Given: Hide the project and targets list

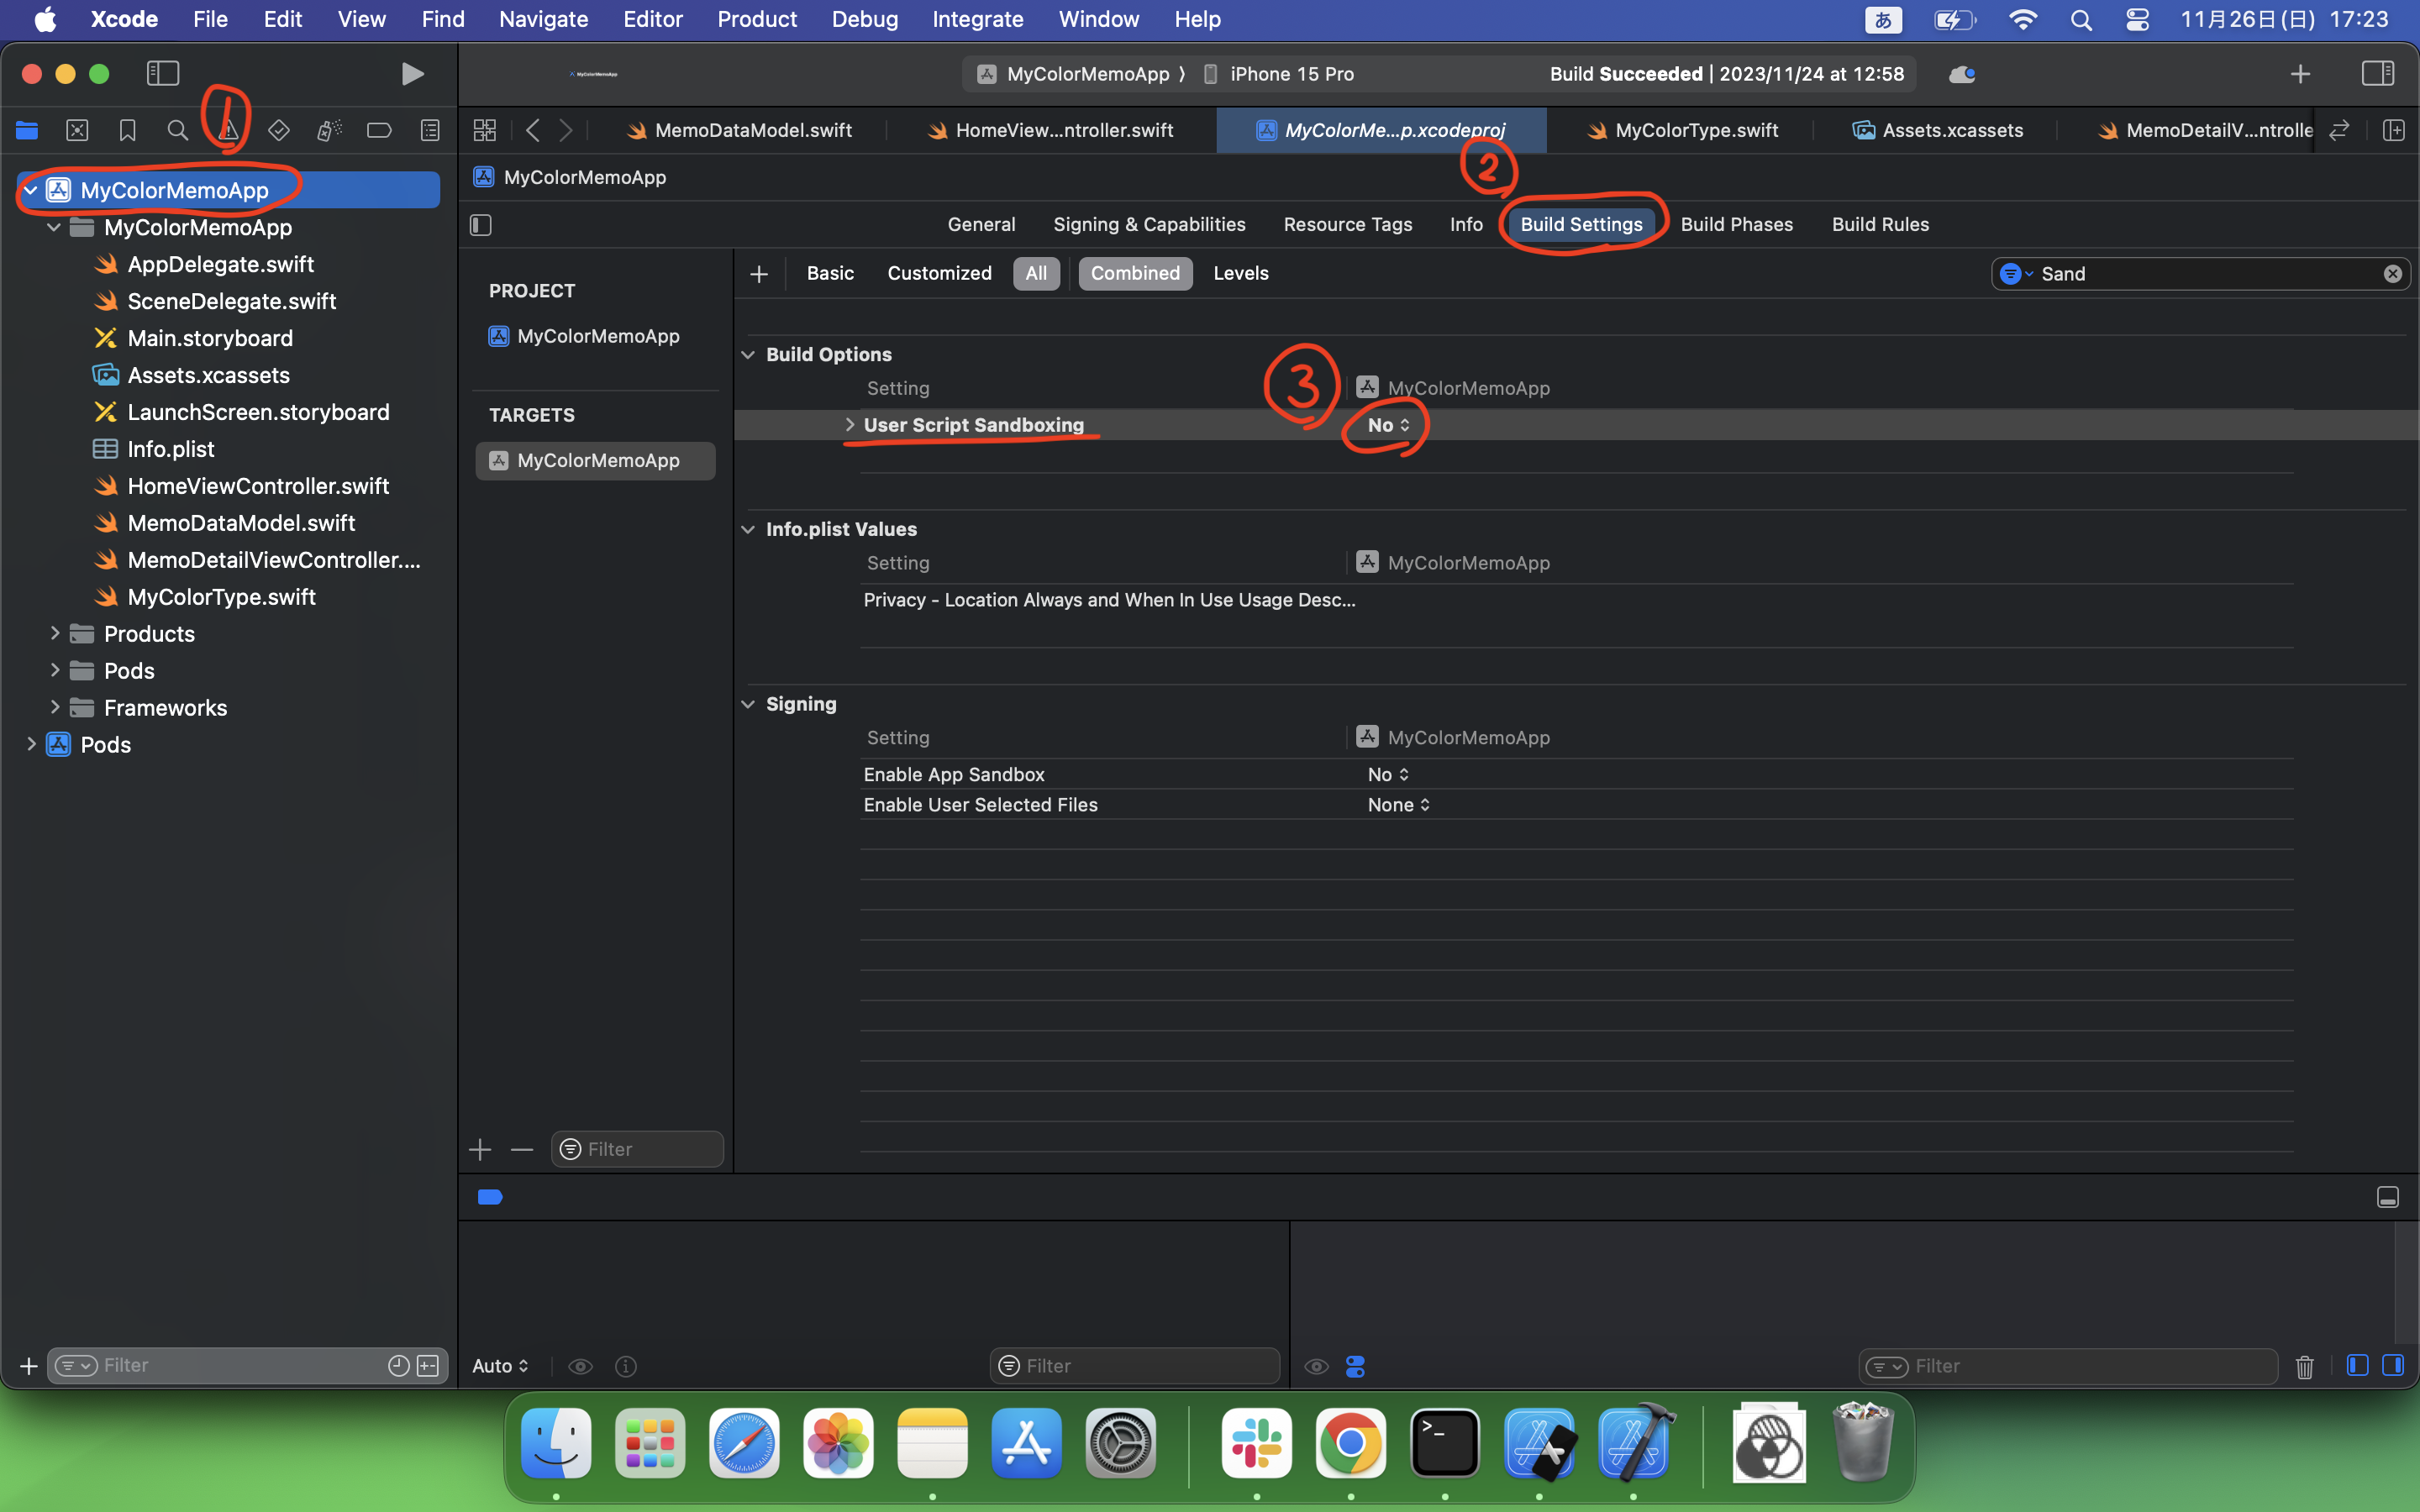Looking at the screenshot, I should point(481,225).
